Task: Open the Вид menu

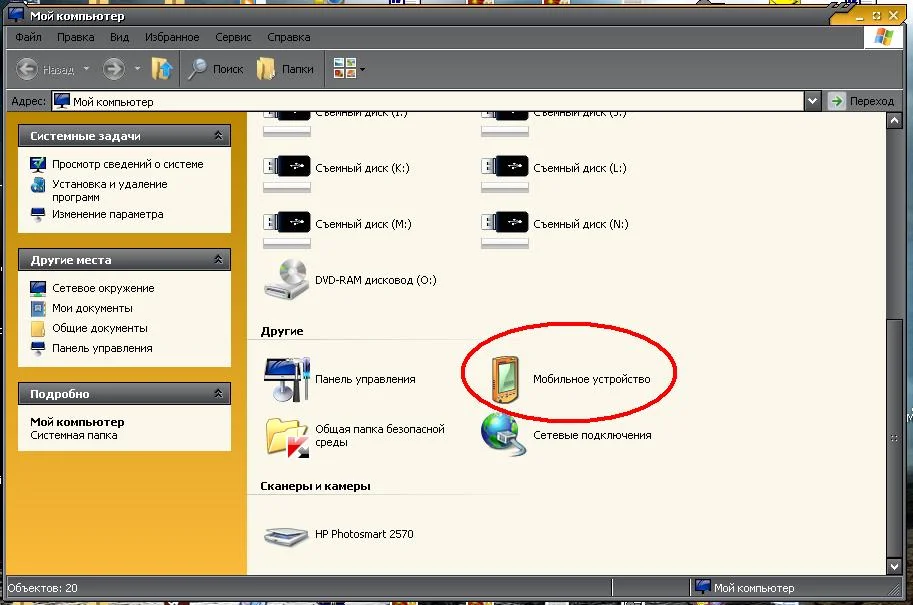Action: (x=119, y=37)
